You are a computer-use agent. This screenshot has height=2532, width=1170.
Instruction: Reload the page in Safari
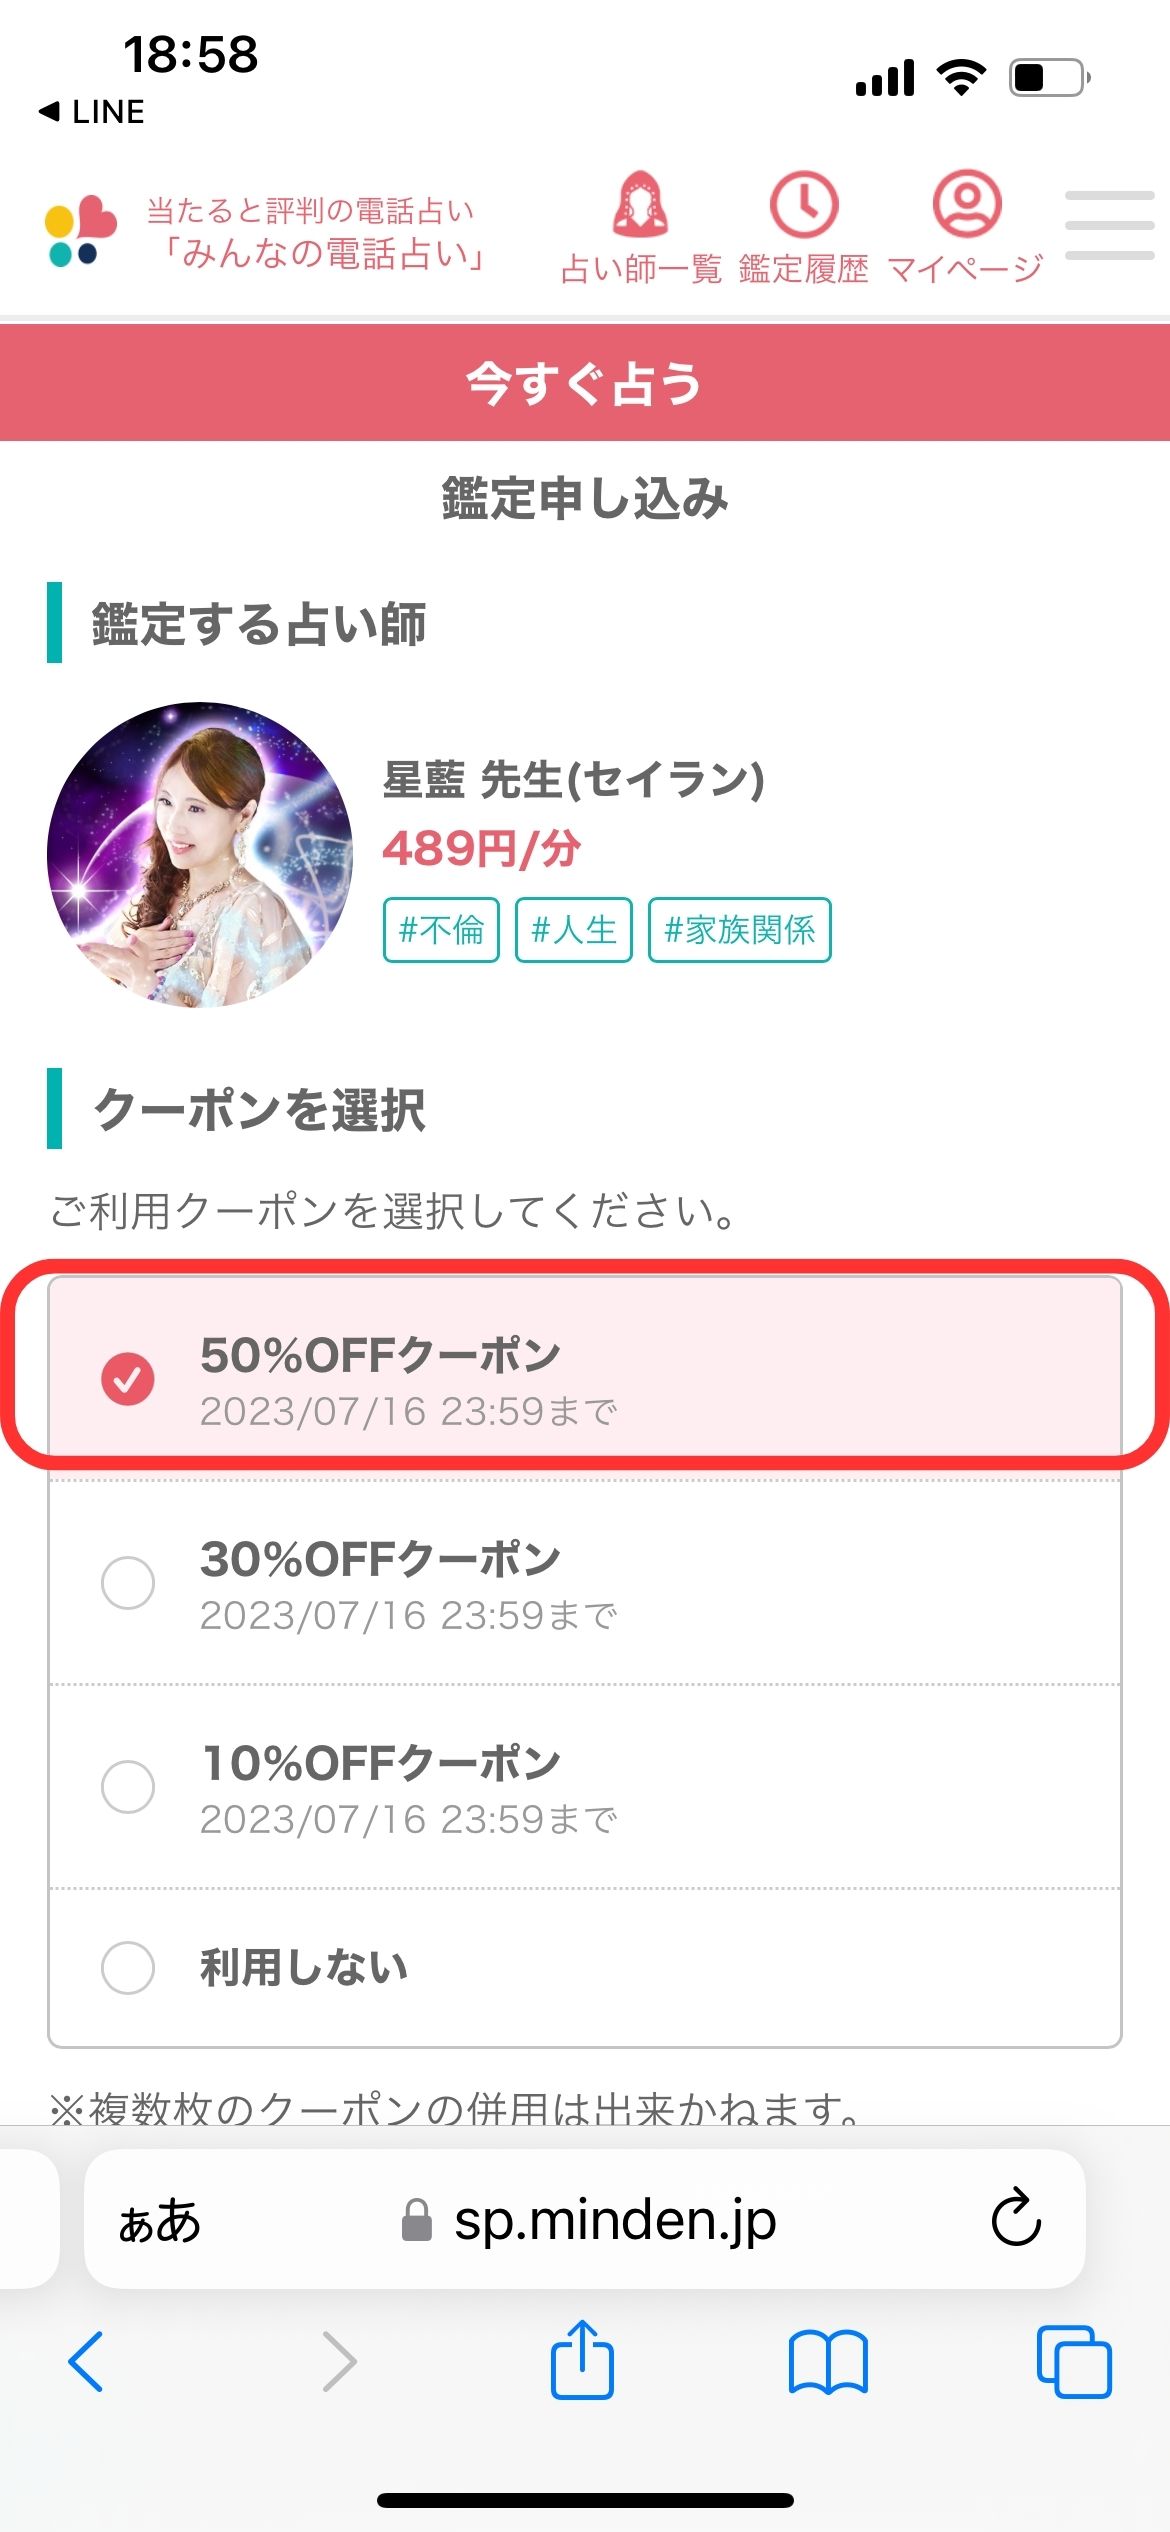click(1016, 2218)
